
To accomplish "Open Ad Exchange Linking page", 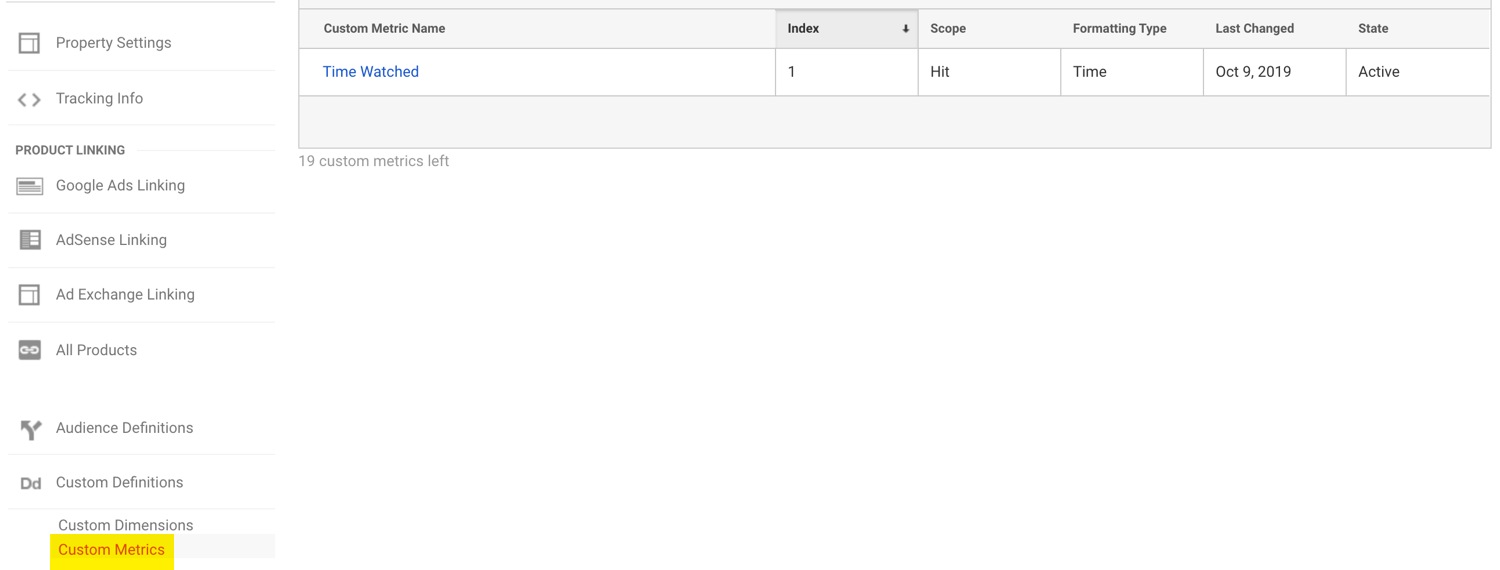I will tap(125, 294).
